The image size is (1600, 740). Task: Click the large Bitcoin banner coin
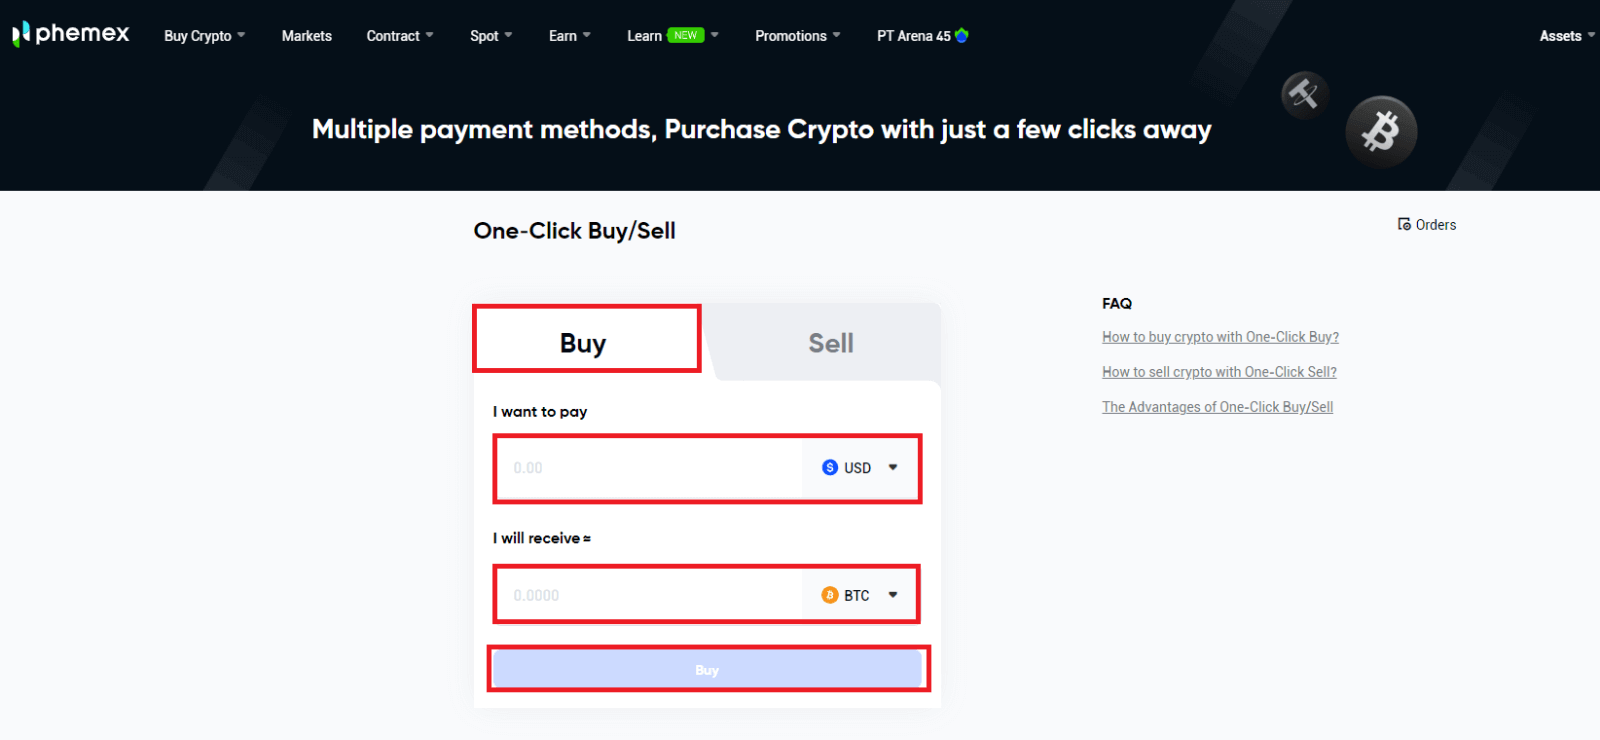(1381, 131)
